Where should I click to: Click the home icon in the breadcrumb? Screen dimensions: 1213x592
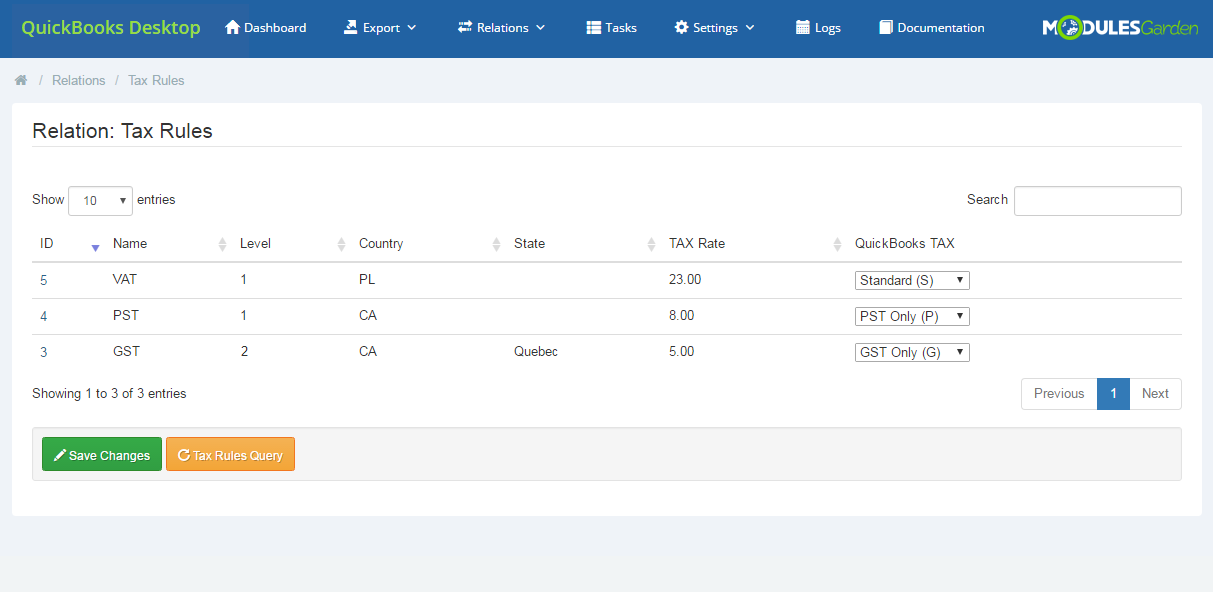(x=21, y=80)
